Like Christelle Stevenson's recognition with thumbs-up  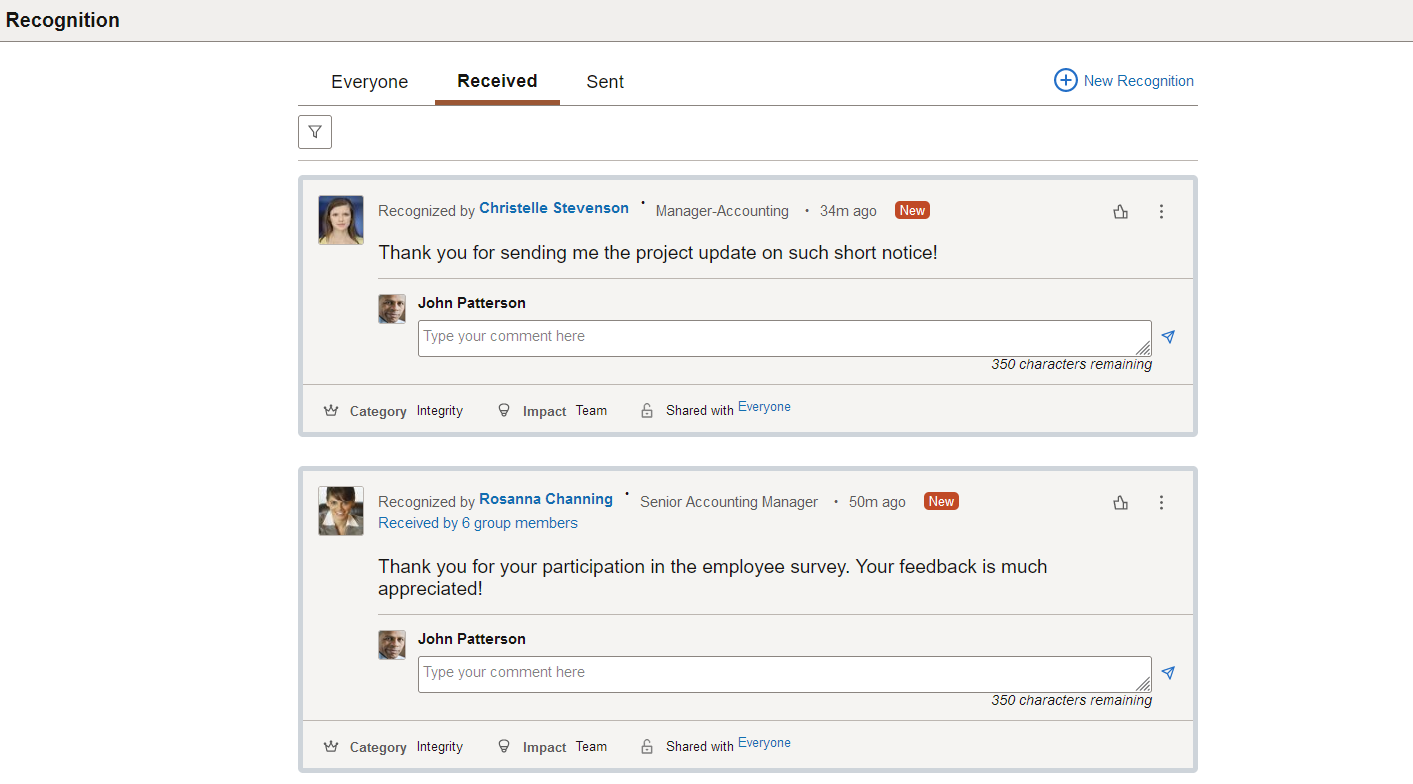(1121, 212)
